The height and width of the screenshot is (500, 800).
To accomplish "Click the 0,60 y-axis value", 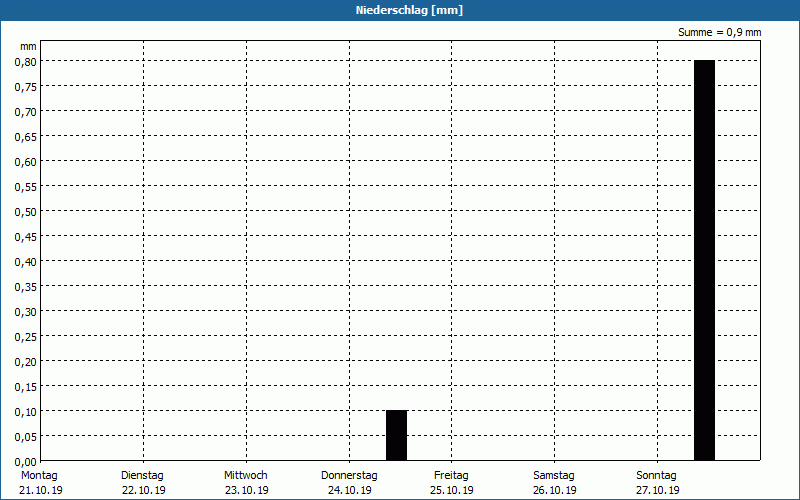I will pyautogui.click(x=26, y=162).
